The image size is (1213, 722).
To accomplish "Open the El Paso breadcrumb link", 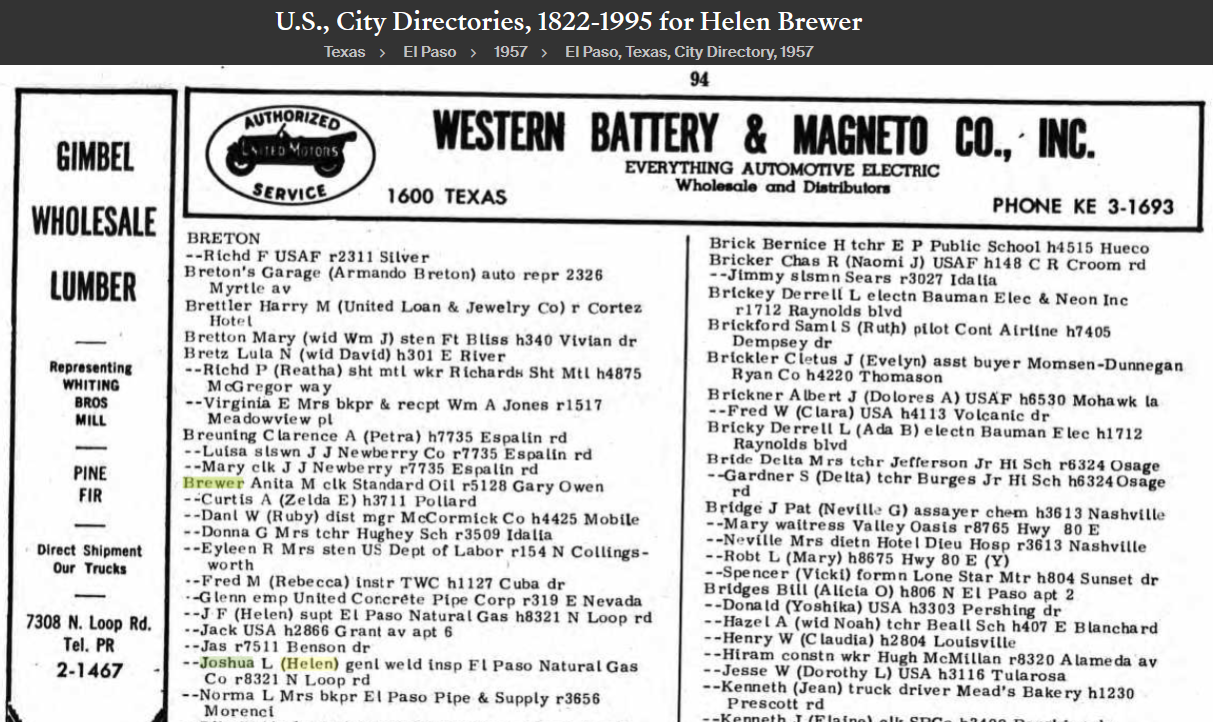I will click(437, 51).
